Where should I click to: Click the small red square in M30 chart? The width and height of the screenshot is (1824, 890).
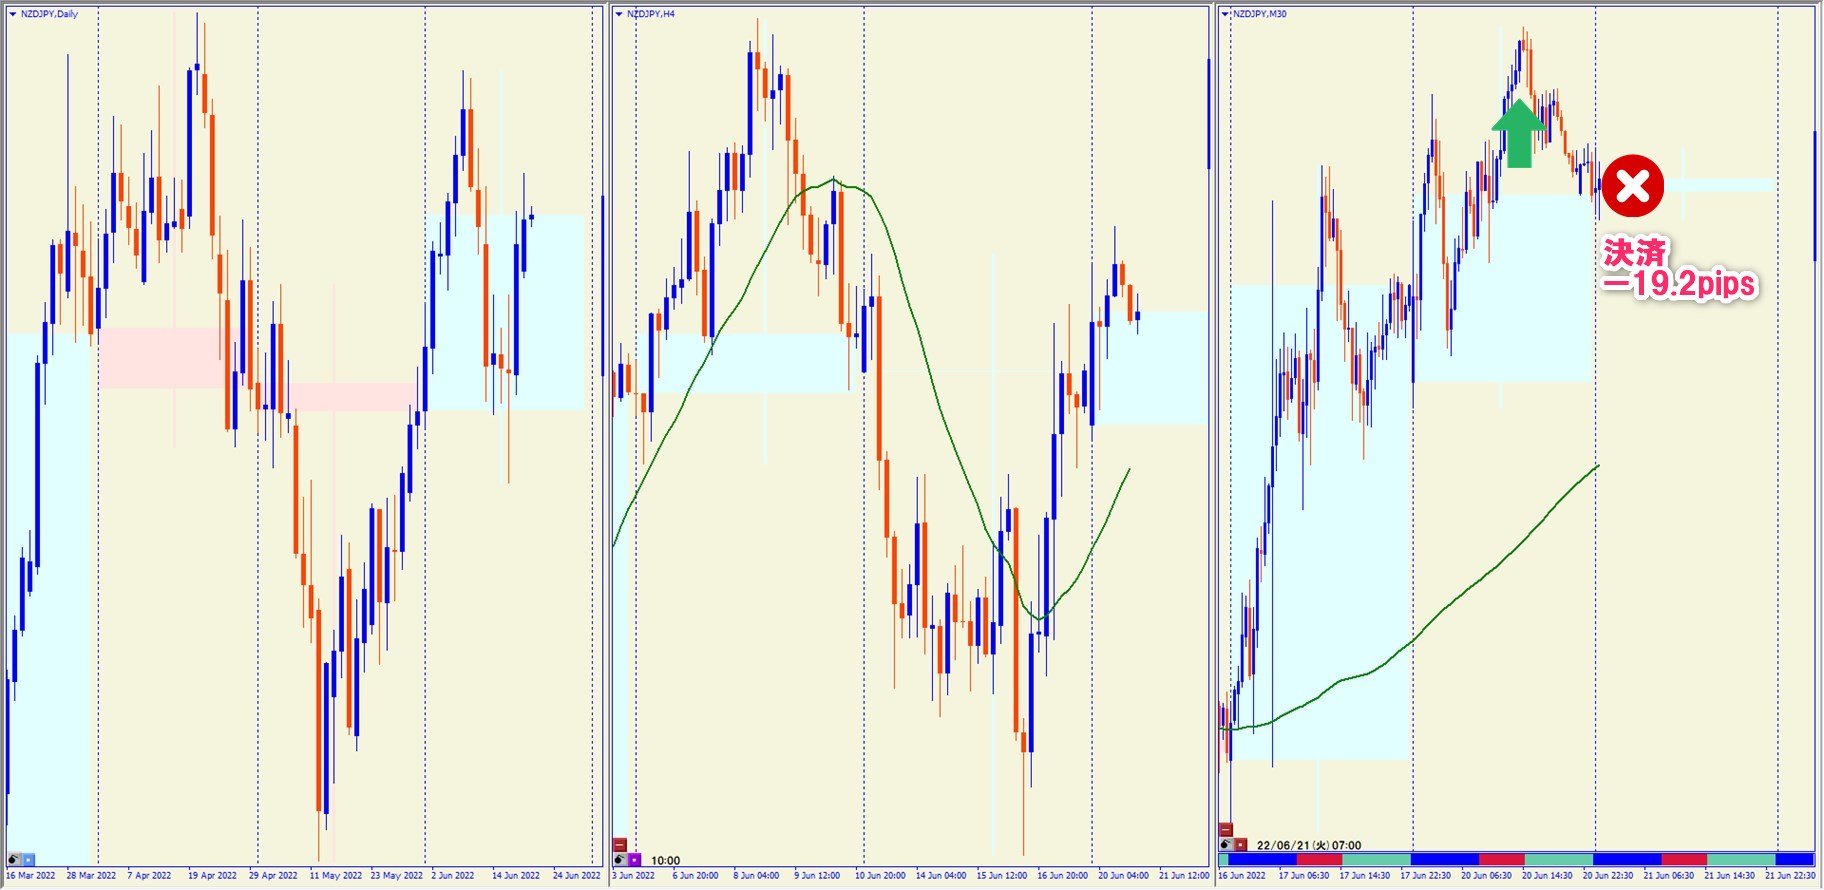1241,845
